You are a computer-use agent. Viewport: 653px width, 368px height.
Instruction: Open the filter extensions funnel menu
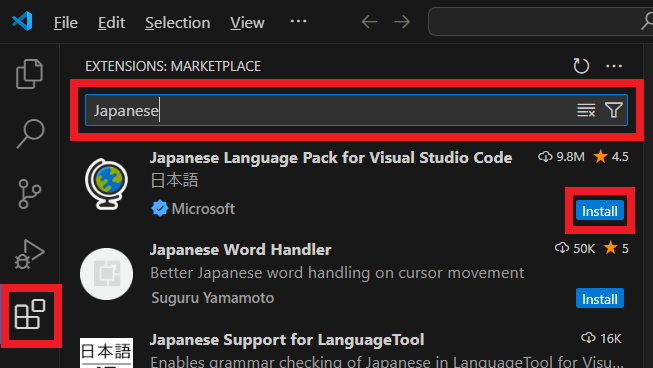coord(613,110)
